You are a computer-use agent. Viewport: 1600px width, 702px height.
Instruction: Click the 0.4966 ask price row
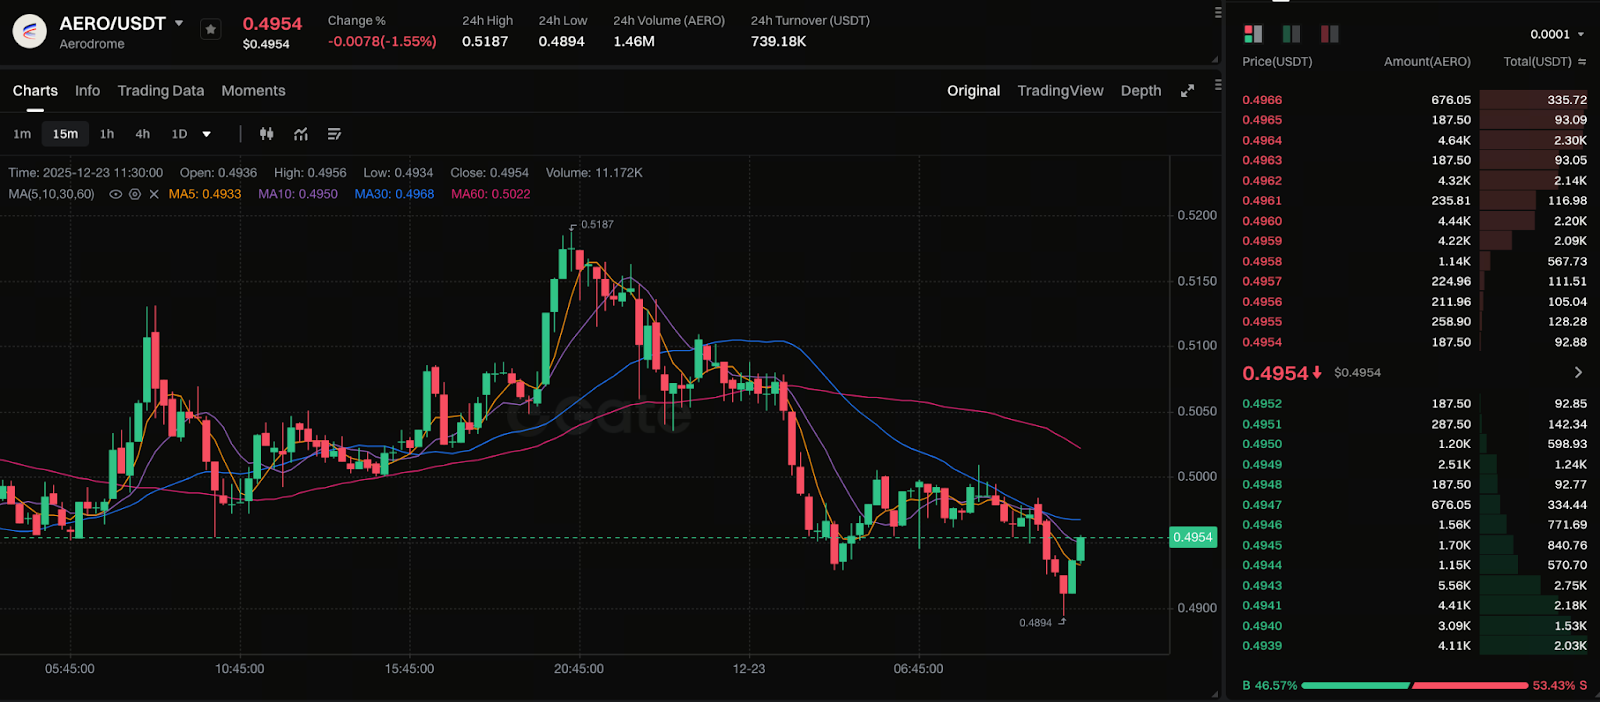pyautogui.click(x=1262, y=100)
